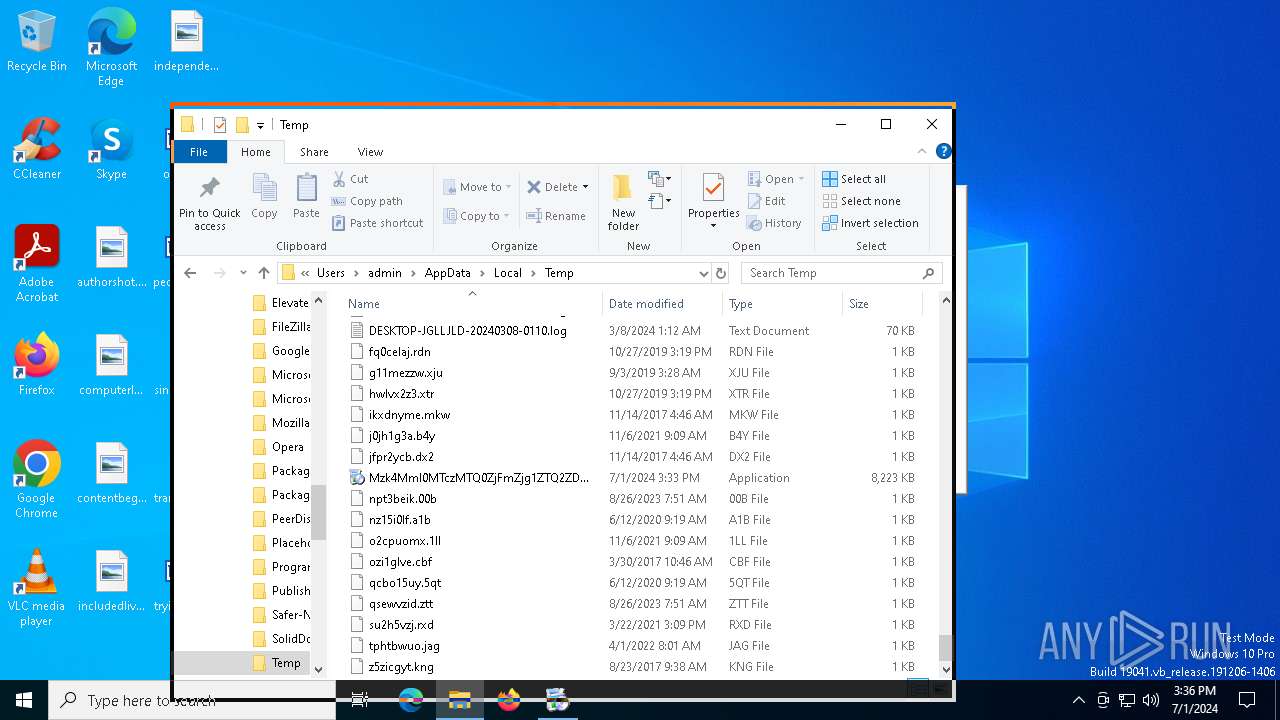The height and width of the screenshot is (720, 1280).
Task: Click Invert selection in ribbon
Action: (870, 223)
